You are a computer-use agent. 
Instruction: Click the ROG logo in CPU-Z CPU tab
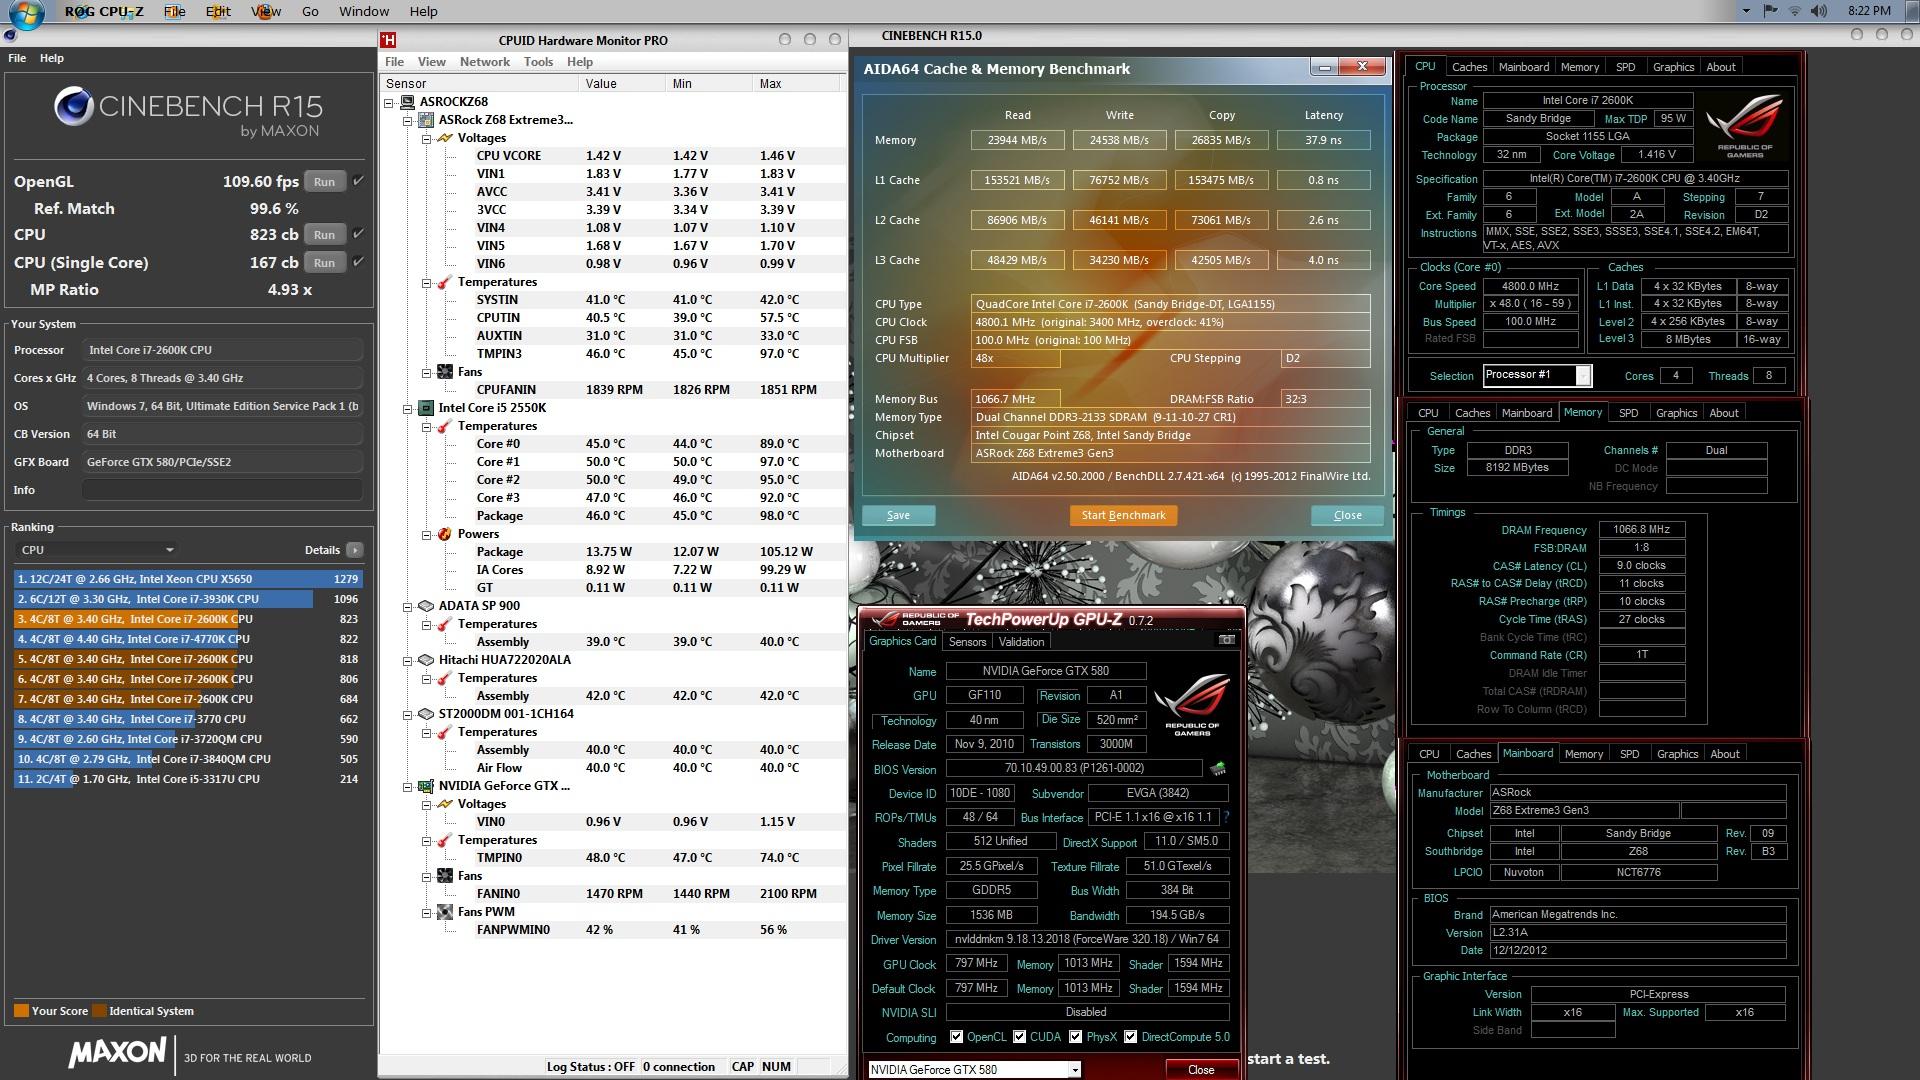pyautogui.click(x=1745, y=125)
